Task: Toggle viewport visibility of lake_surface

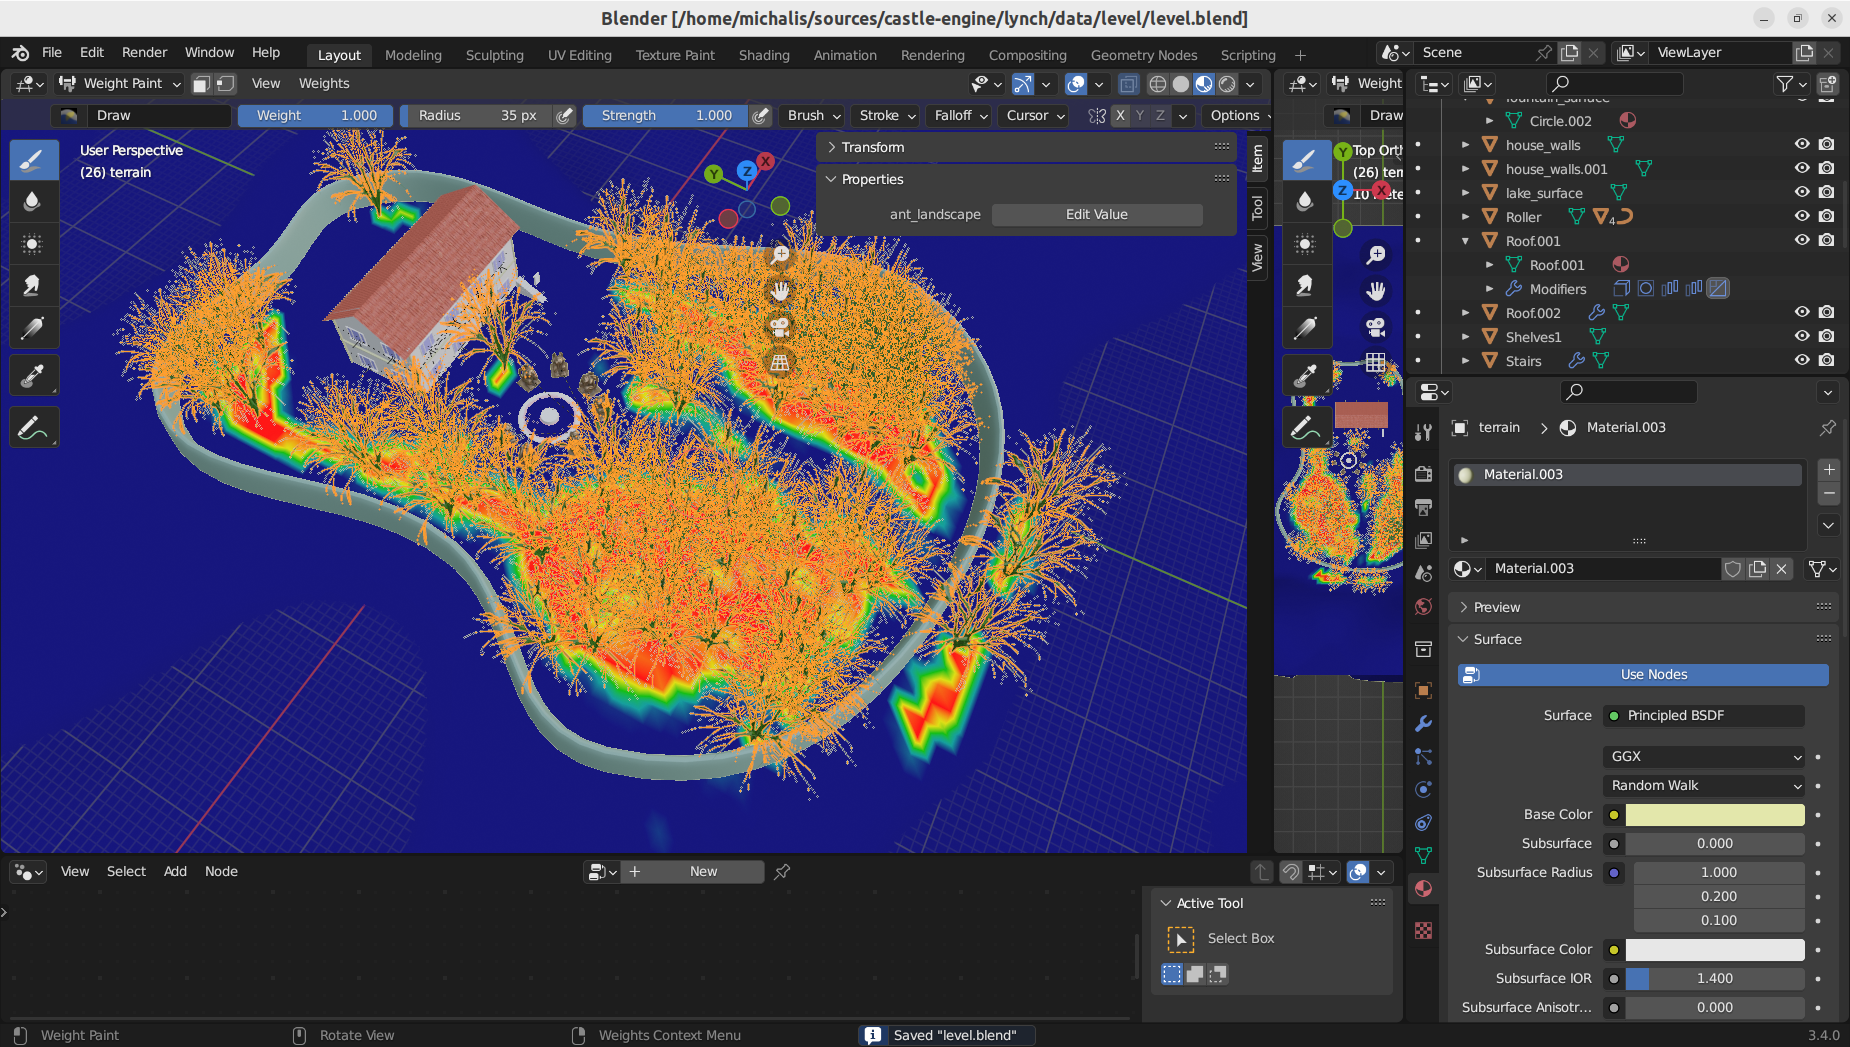Action: [x=1801, y=192]
